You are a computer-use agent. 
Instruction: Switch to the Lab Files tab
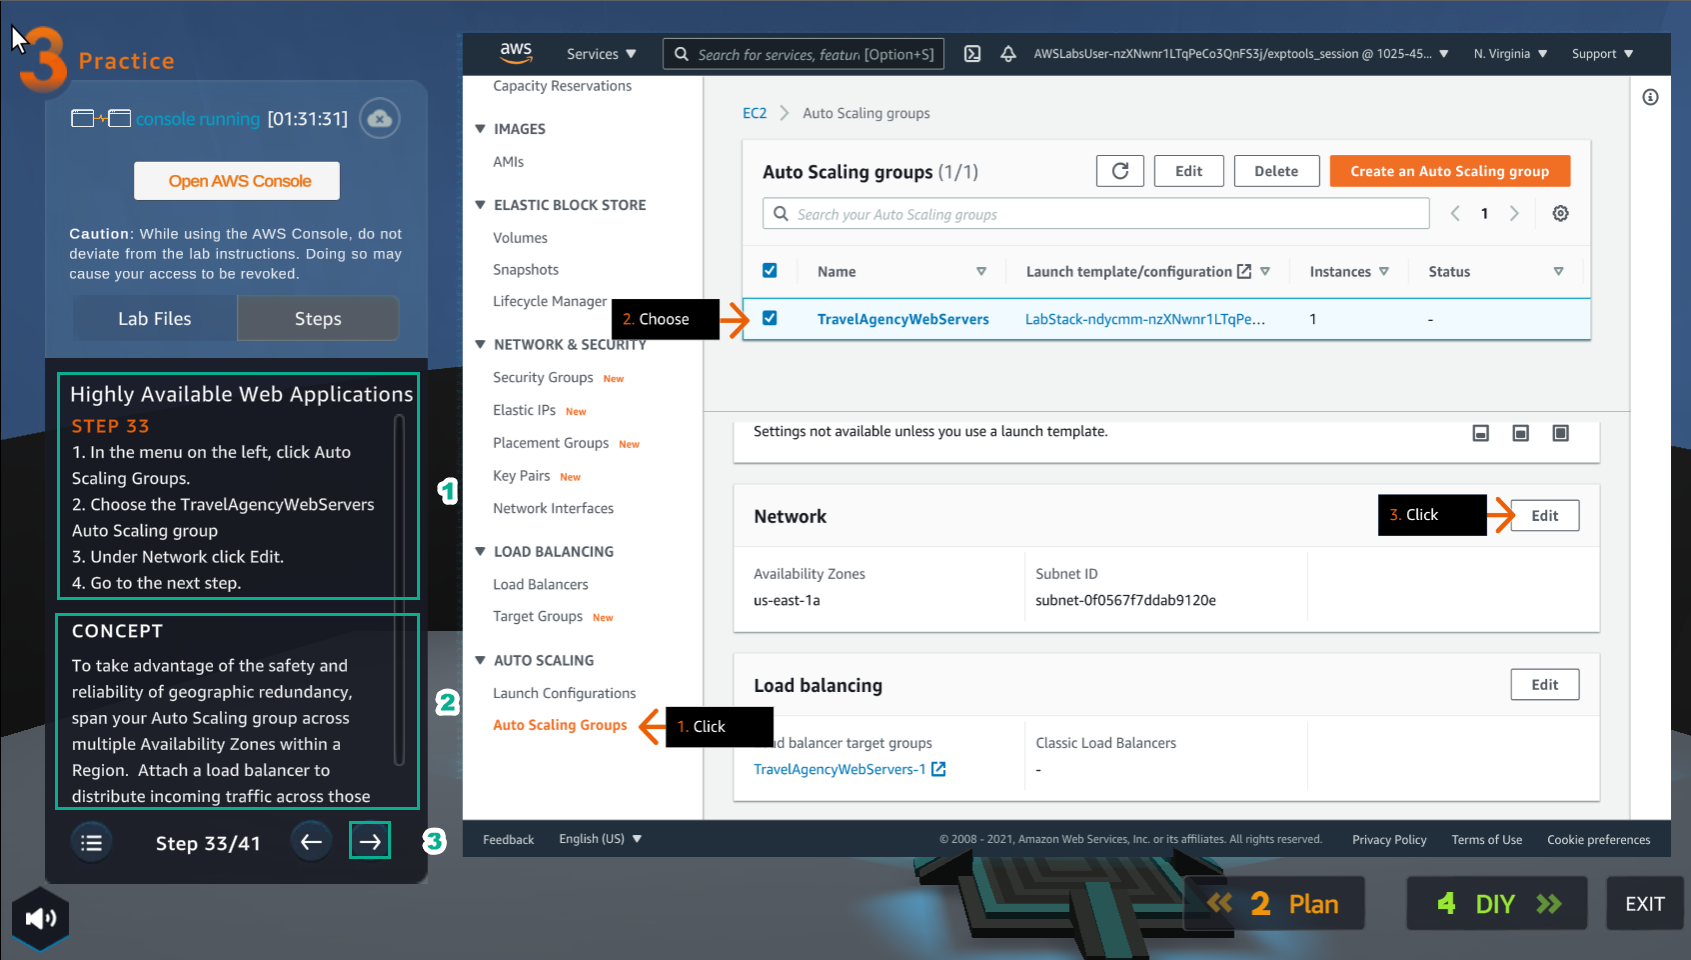pos(155,318)
